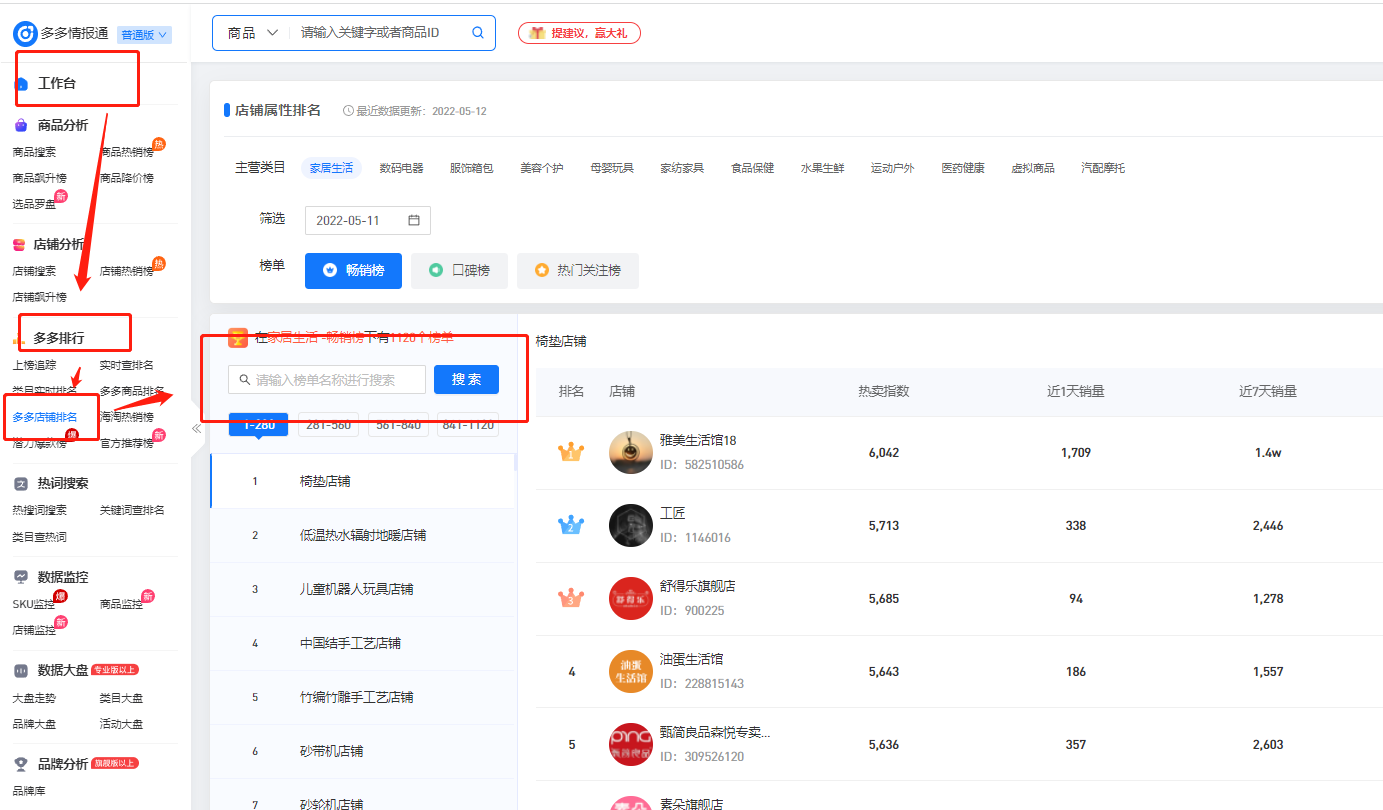Select 儿童机器人玩具店铺 in the list

pyautogui.click(x=362, y=589)
